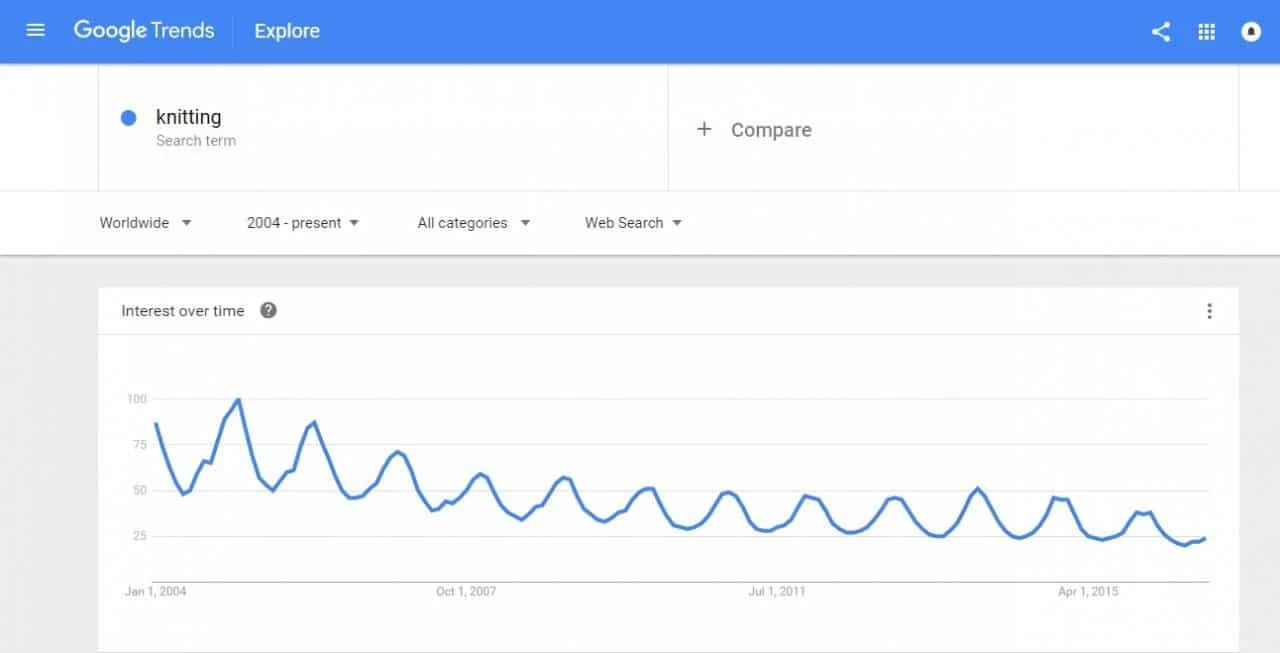This screenshot has height=653, width=1280.
Task: Open the account notifications icon
Action: (x=1251, y=31)
